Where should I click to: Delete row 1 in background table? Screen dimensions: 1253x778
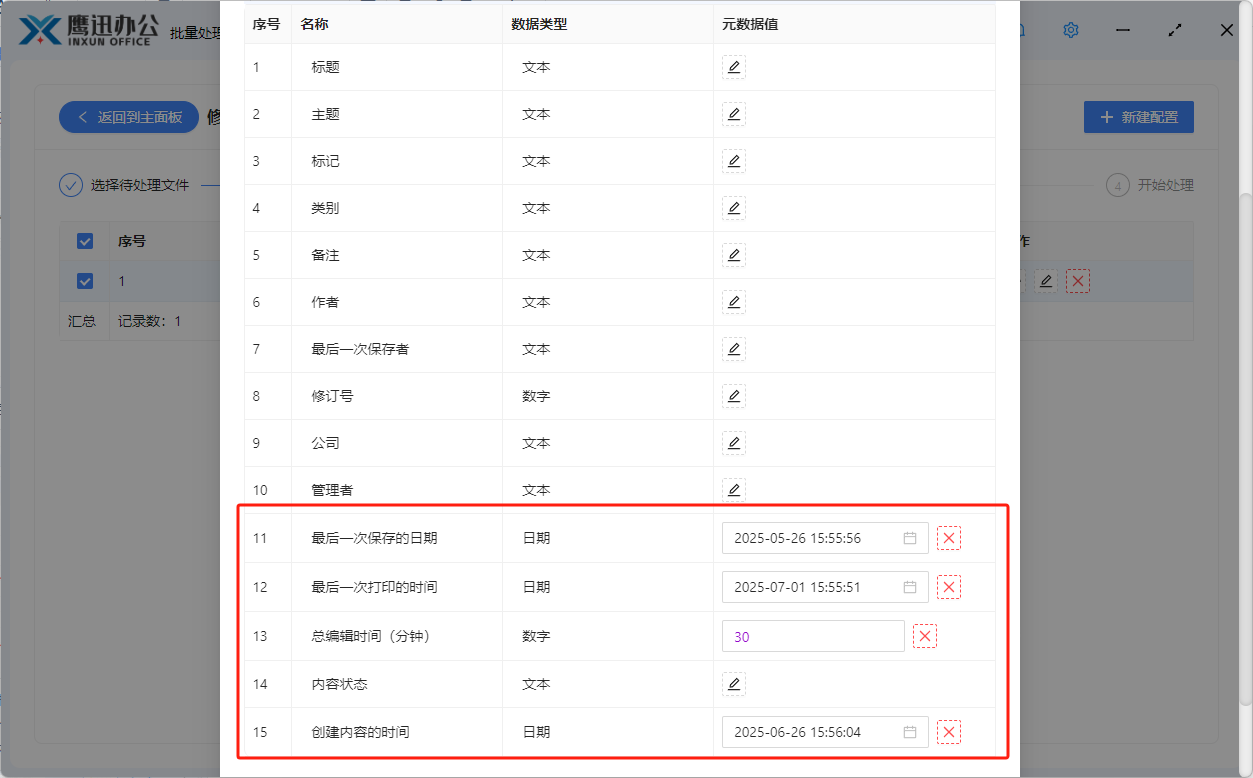pyautogui.click(x=1077, y=281)
